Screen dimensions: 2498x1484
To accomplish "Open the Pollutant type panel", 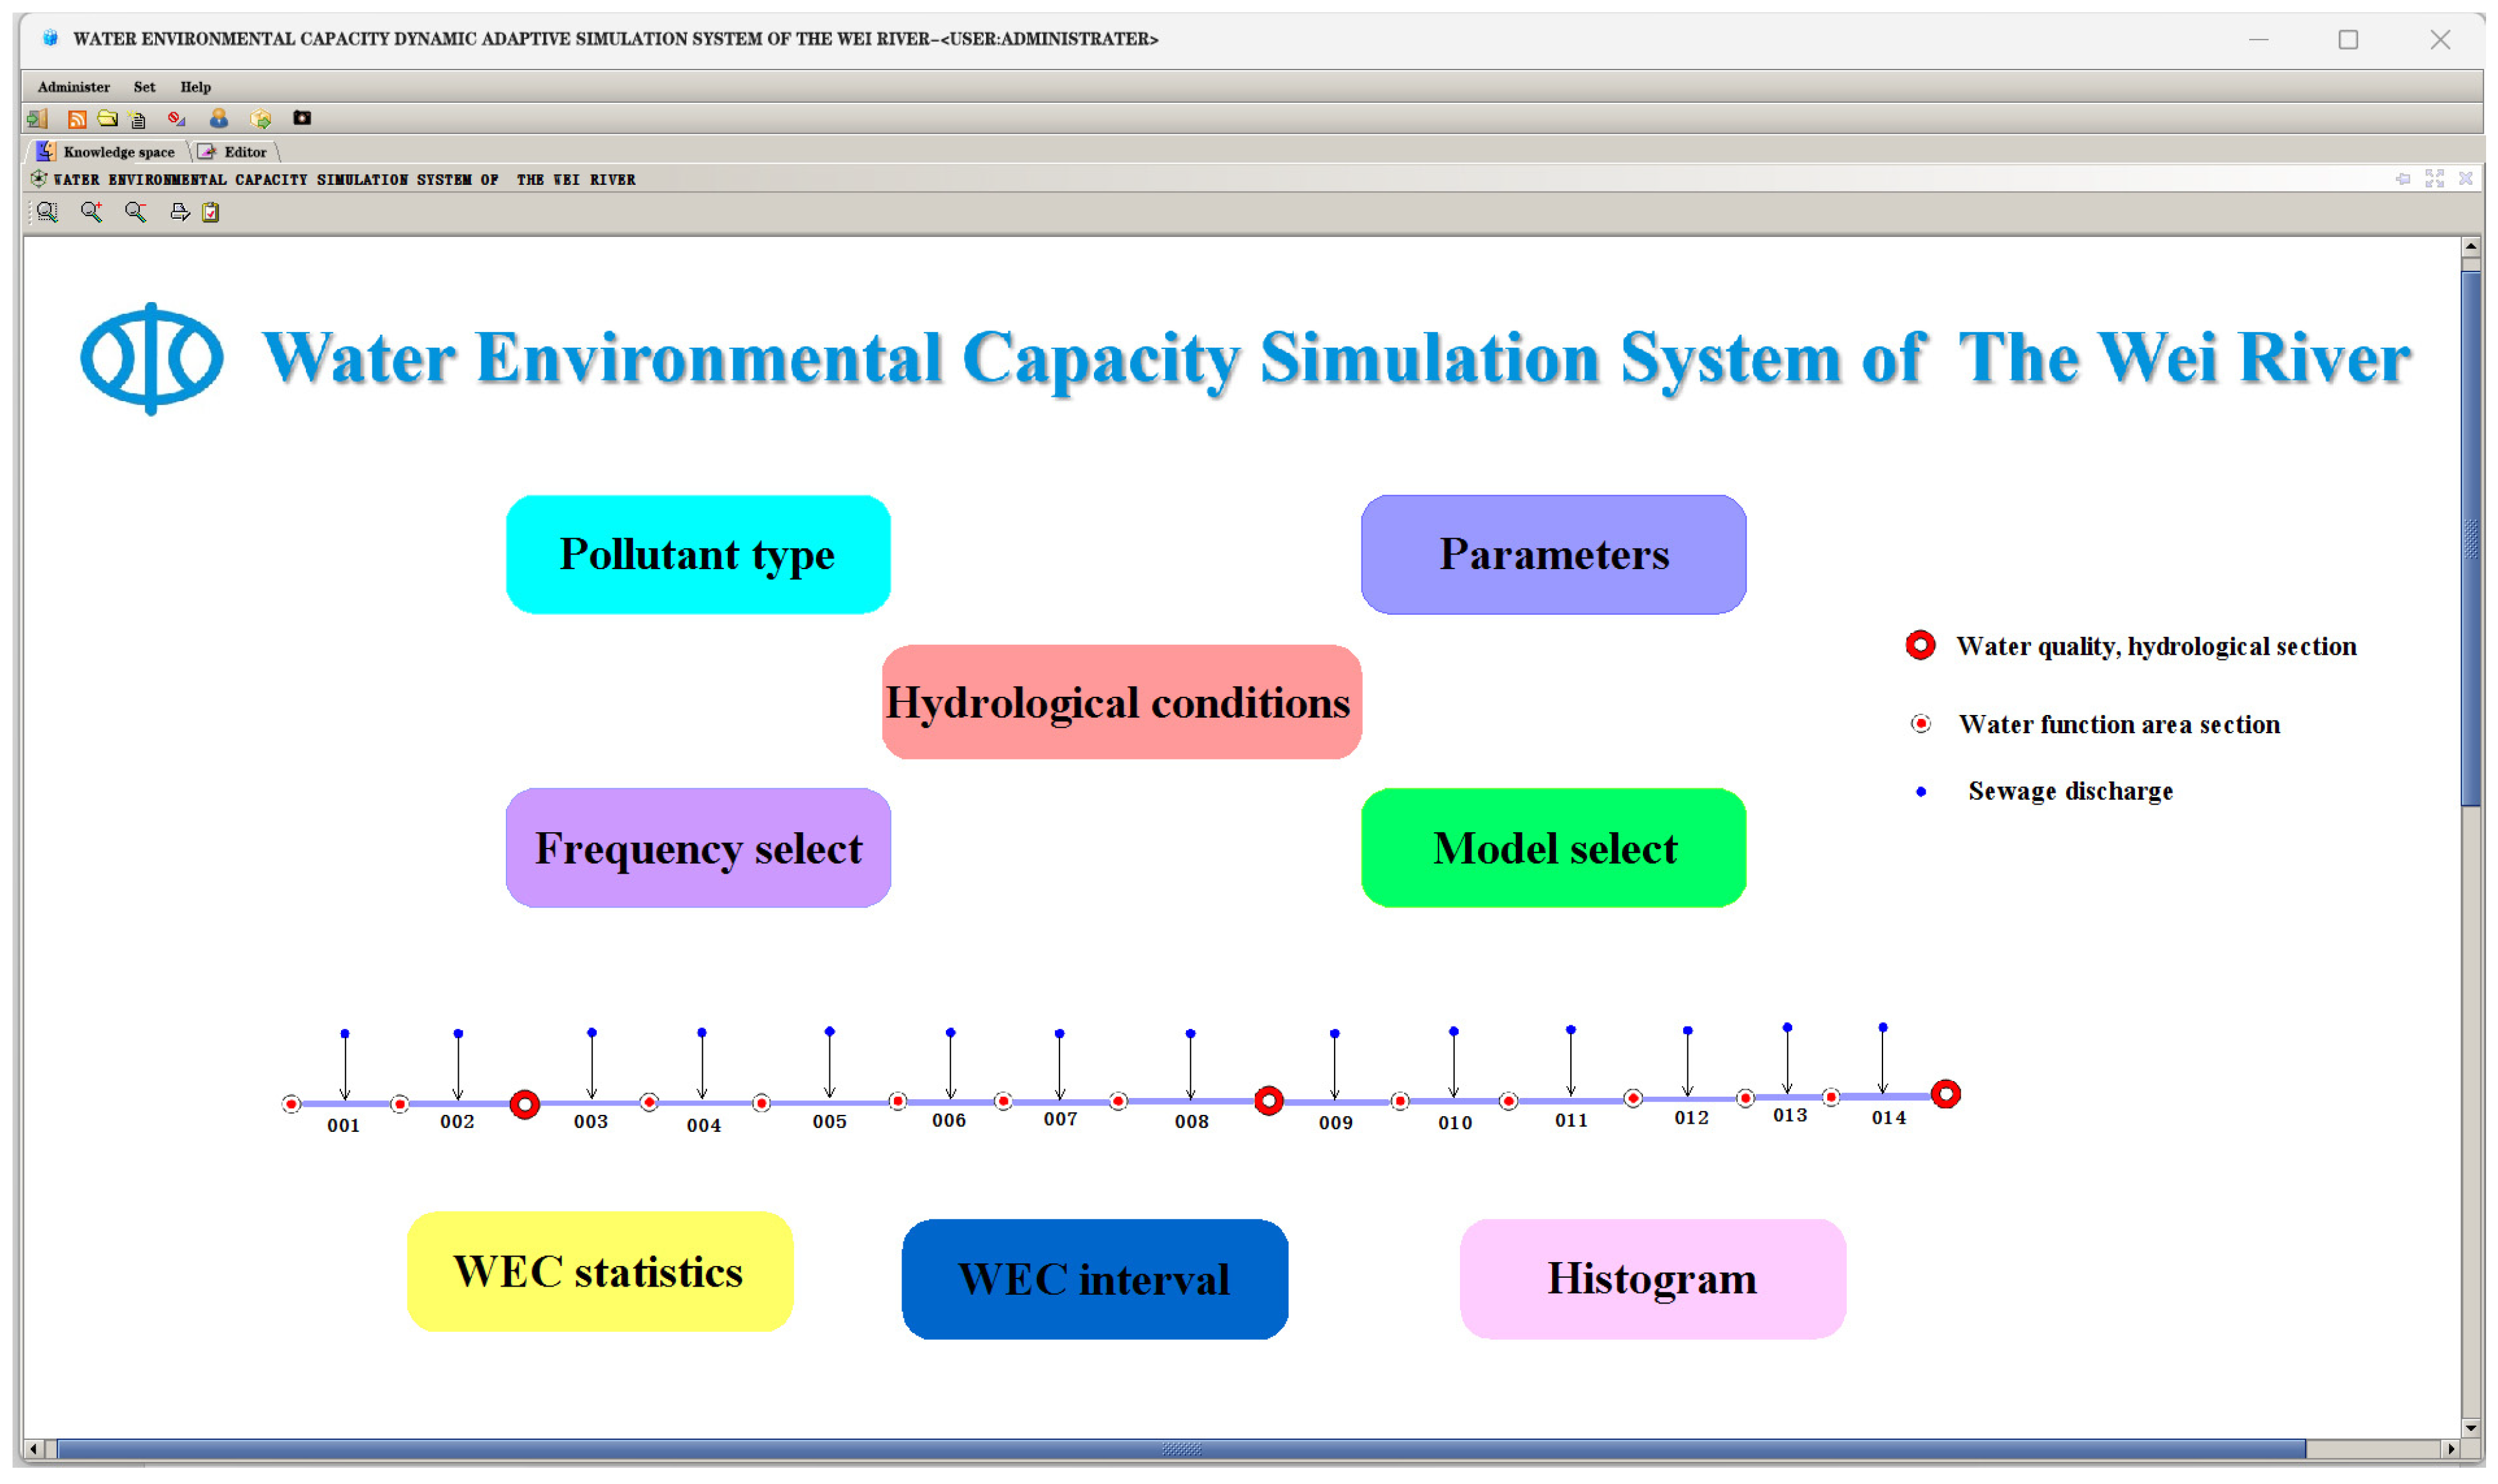I will pyautogui.click(x=697, y=554).
